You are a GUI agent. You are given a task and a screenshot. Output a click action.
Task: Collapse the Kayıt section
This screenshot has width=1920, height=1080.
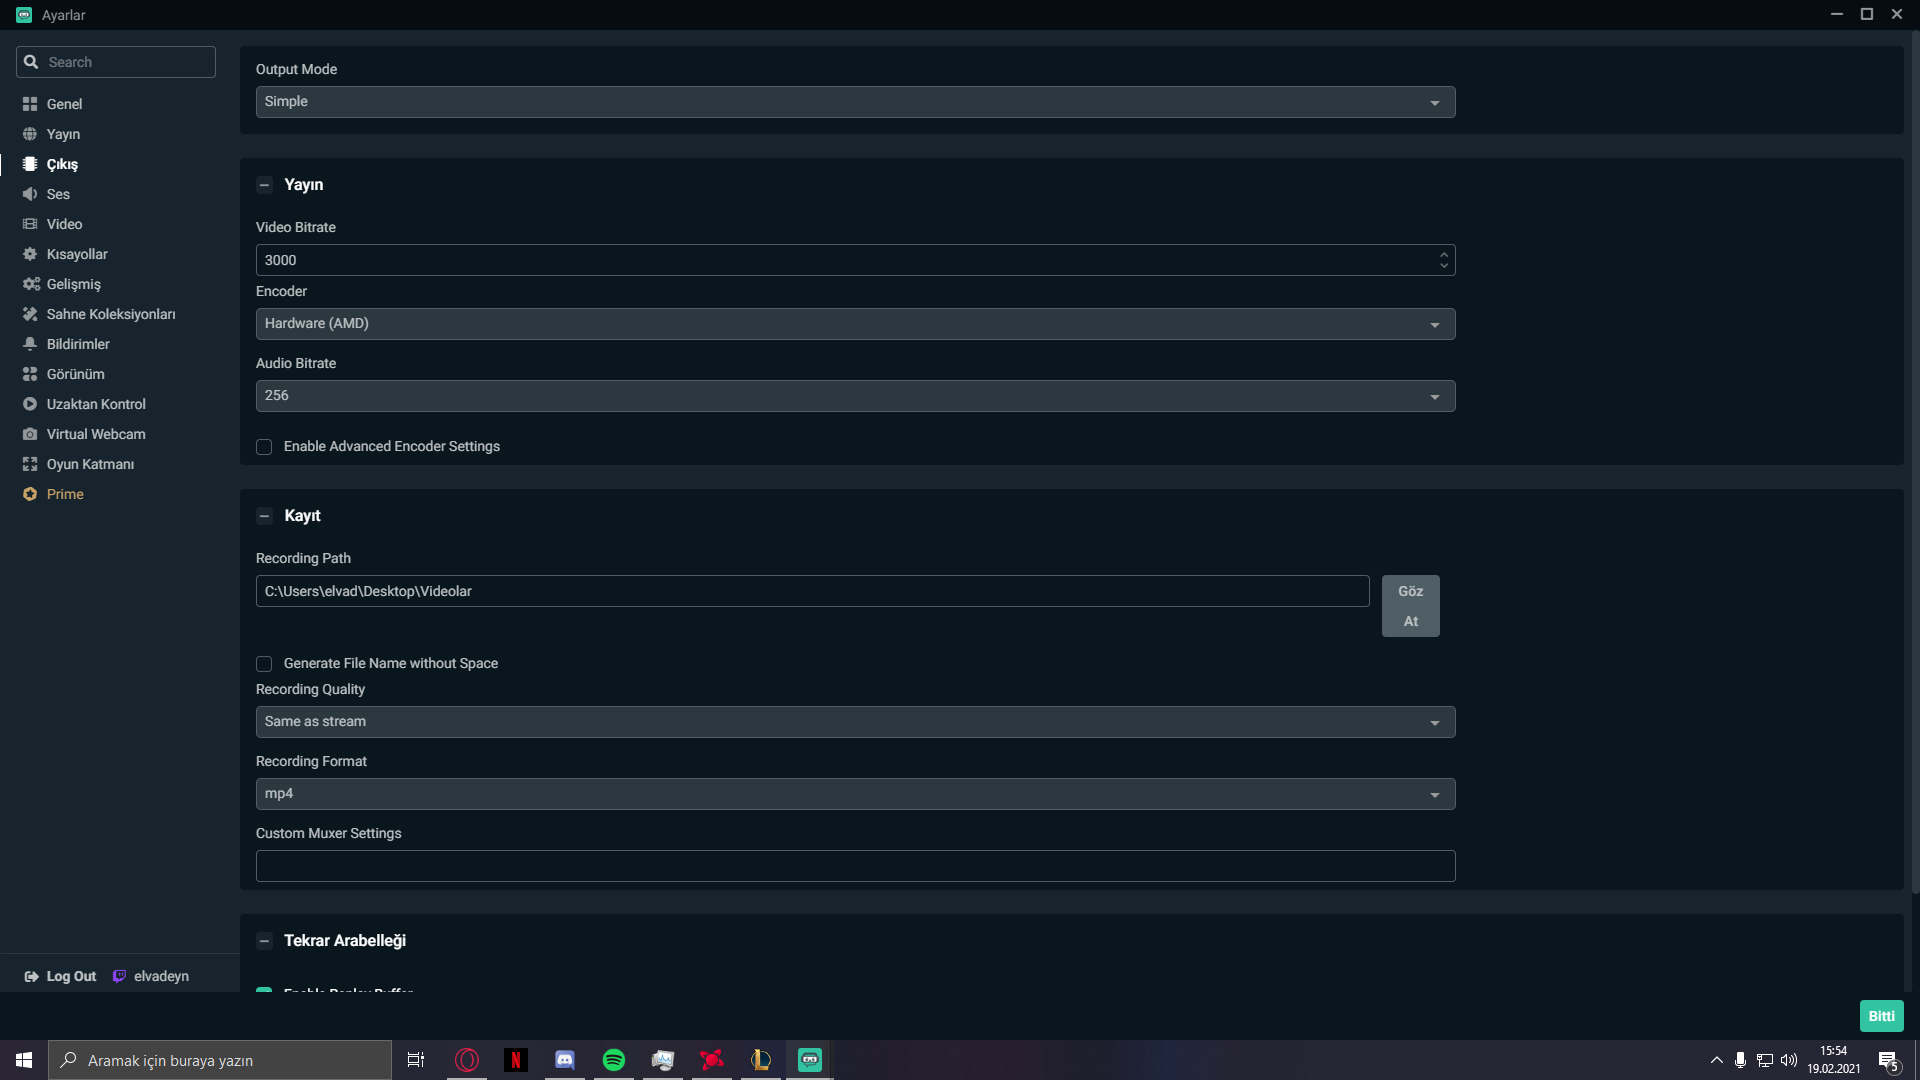(264, 516)
